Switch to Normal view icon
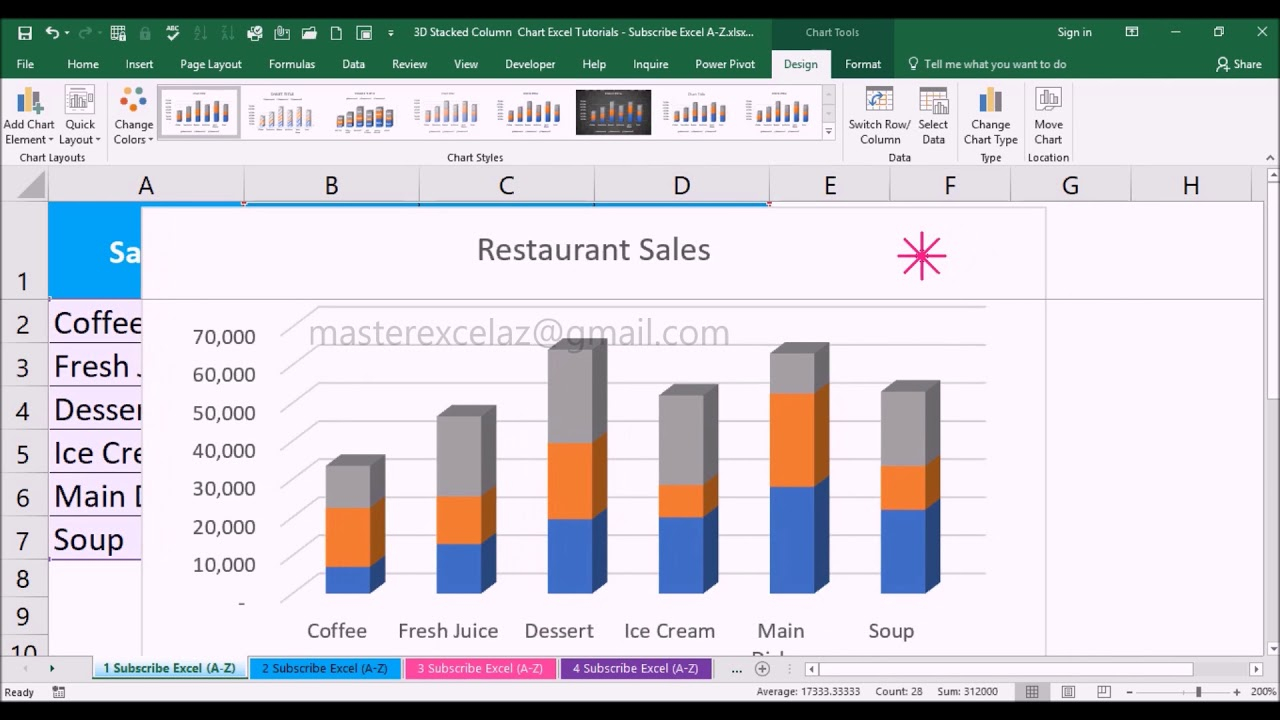Screen dimensions: 1280x720 point(1032,692)
